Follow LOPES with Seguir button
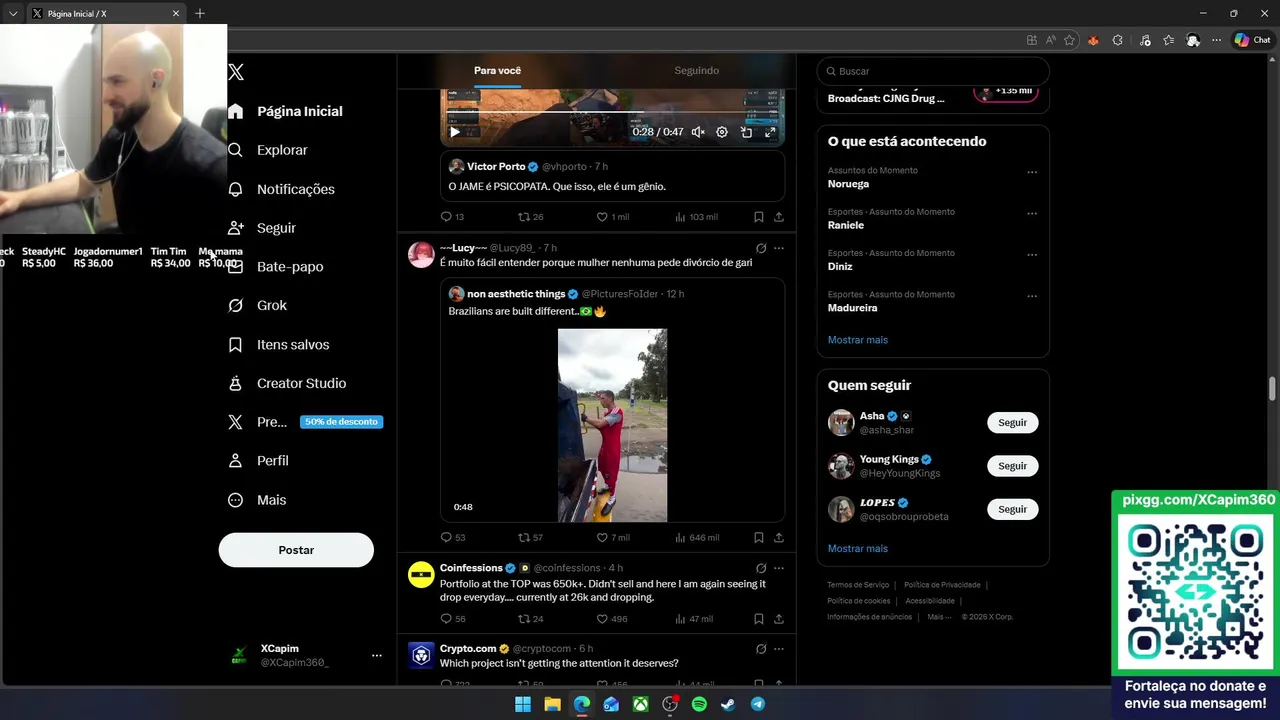 pyautogui.click(x=1012, y=509)
